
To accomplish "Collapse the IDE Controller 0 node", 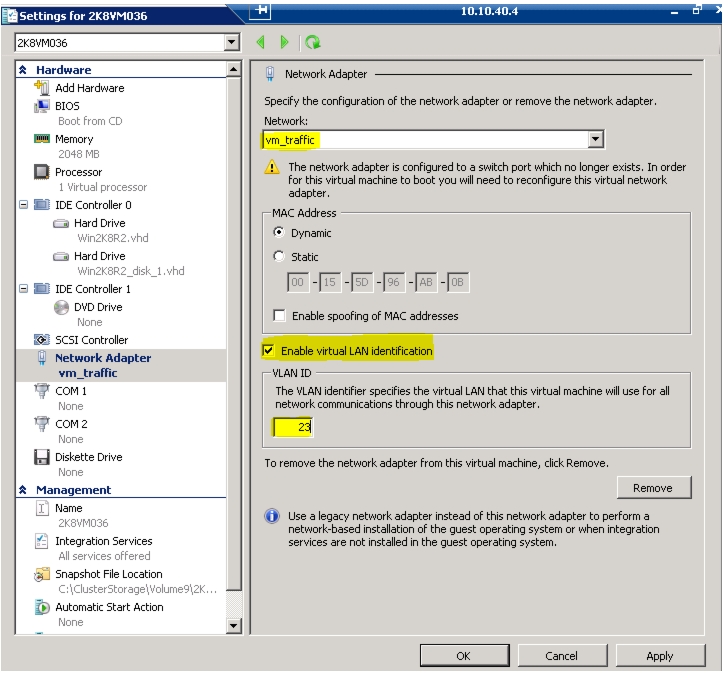I will pyautogui.click(x=23, y=204).
